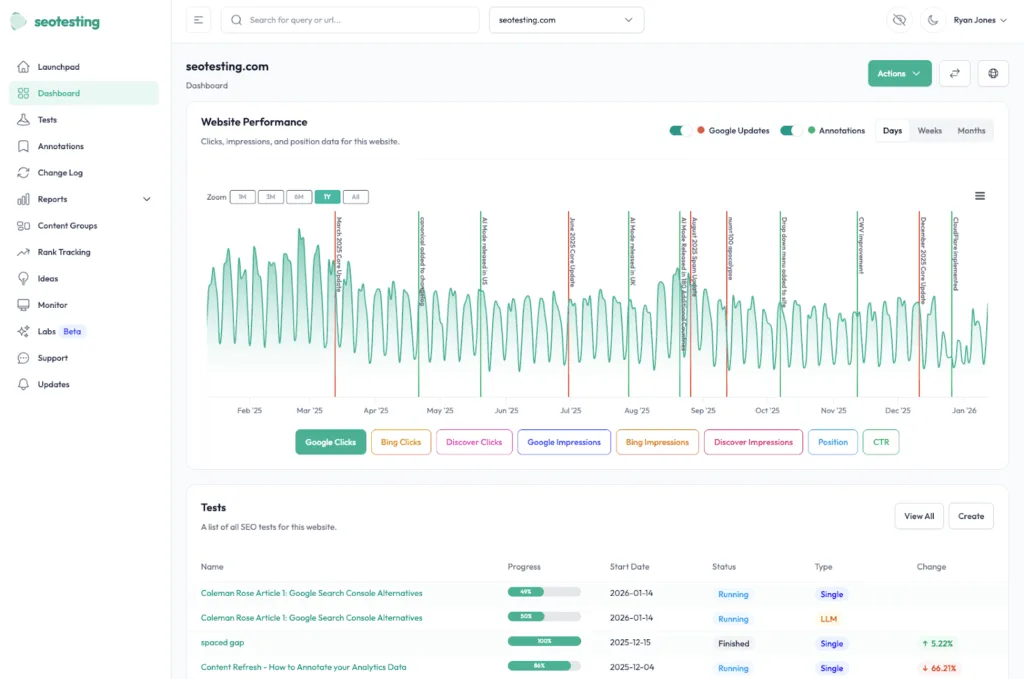Viewport: 1024px width, 679px height.
Task: Select the Tests beaker icon in sidebar
Action: [x=22, y=119]
